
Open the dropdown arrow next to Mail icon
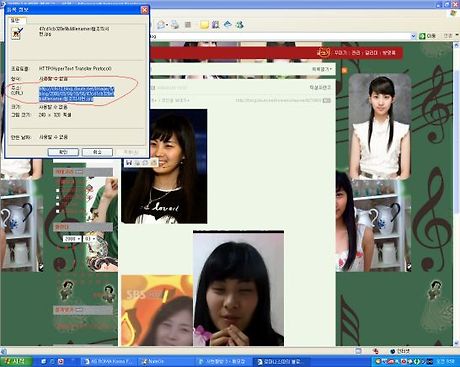click(x=167, y=25)
